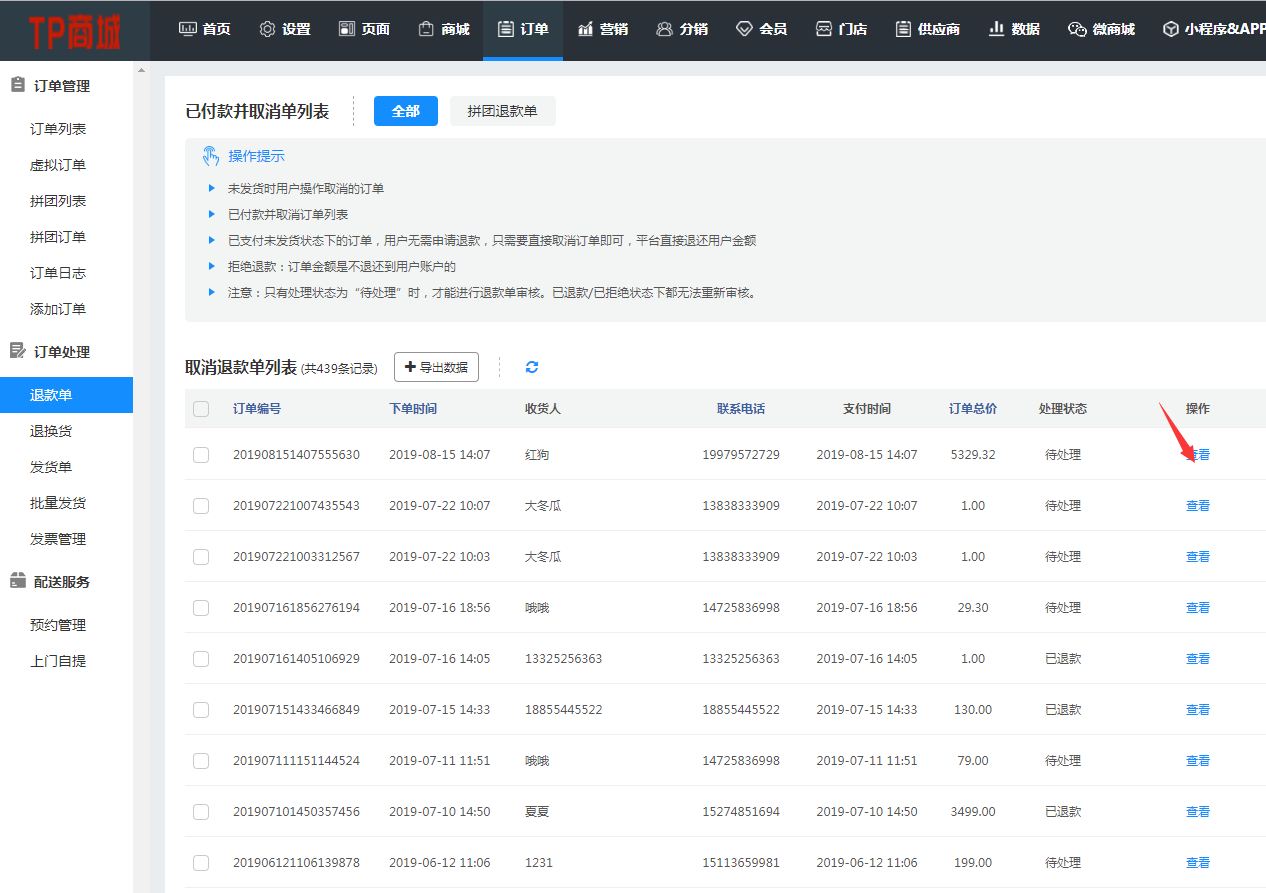Collapse the 订单管理 sidebar section
Viewport: 1266px width, 893px height.
62,86
